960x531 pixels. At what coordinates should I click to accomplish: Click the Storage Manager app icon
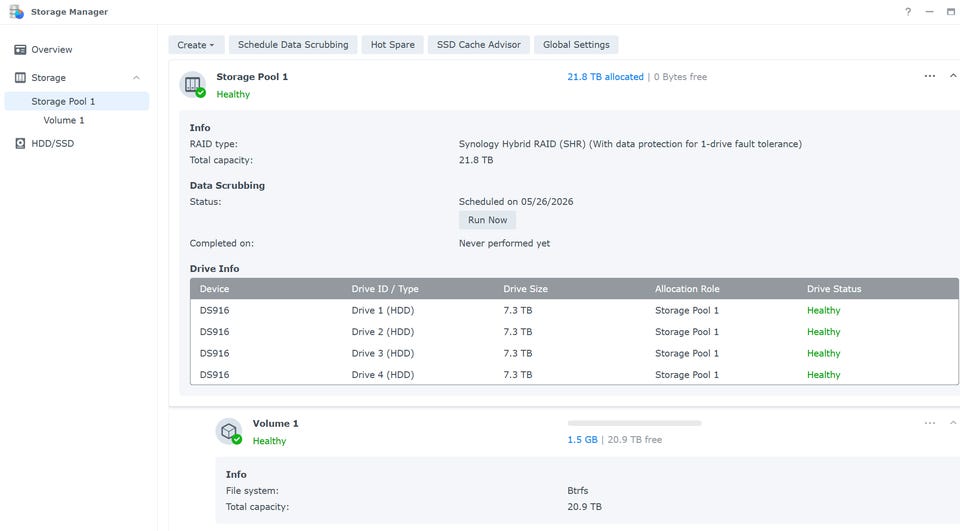(x=16, y=12)
